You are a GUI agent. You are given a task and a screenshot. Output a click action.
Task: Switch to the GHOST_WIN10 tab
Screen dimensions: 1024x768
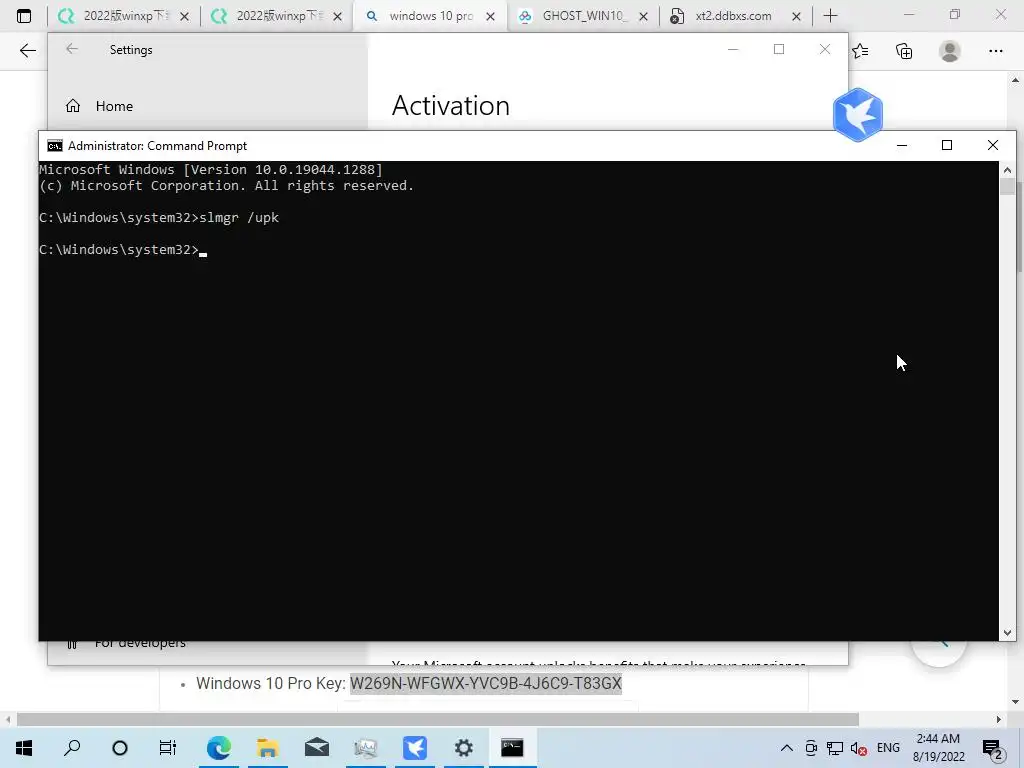click(583, 16)
